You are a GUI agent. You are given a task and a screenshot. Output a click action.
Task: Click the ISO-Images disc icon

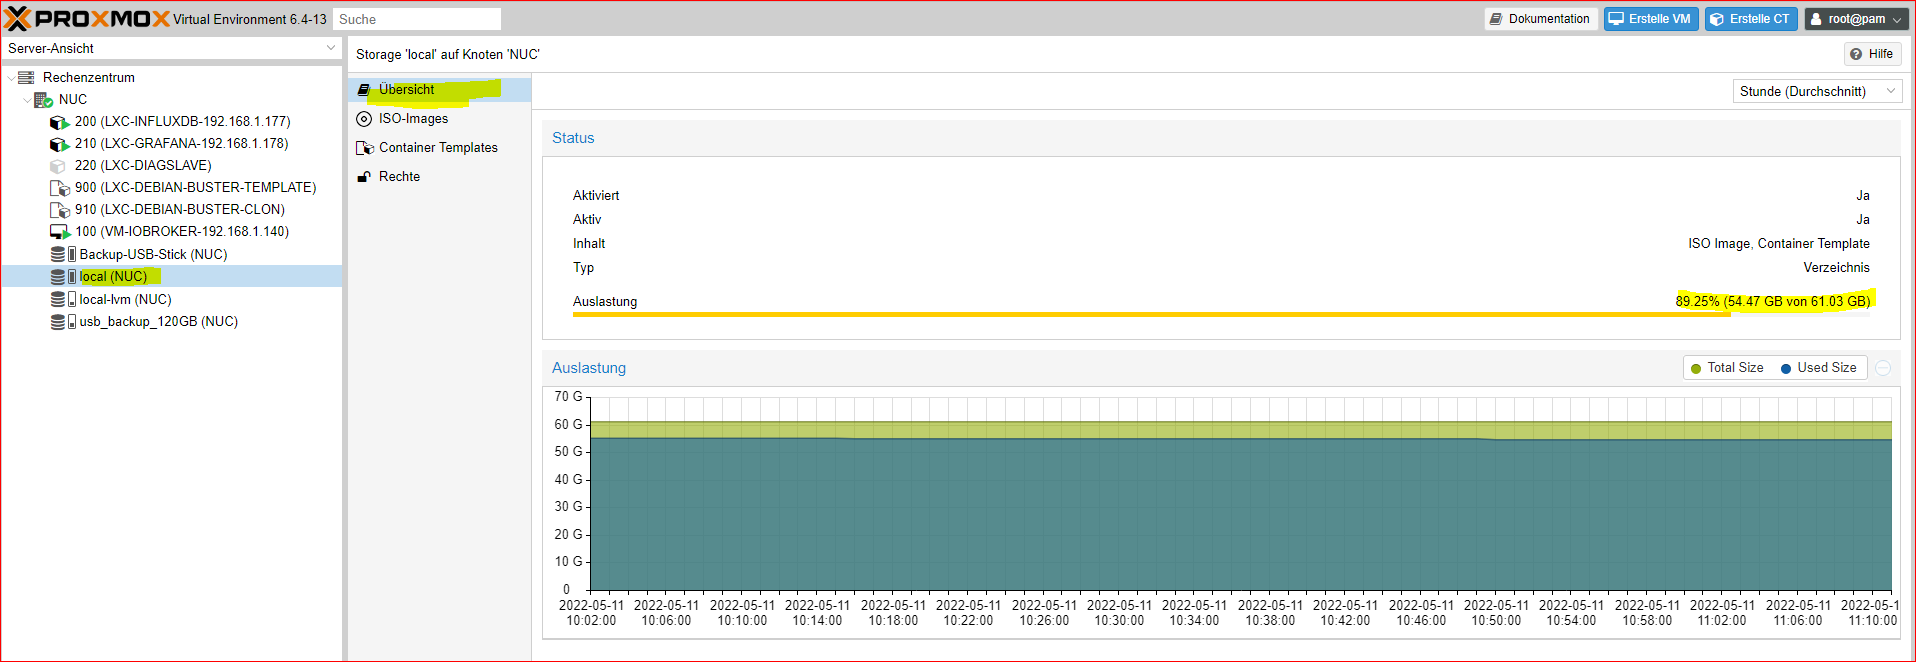click(x=364, y=119)
